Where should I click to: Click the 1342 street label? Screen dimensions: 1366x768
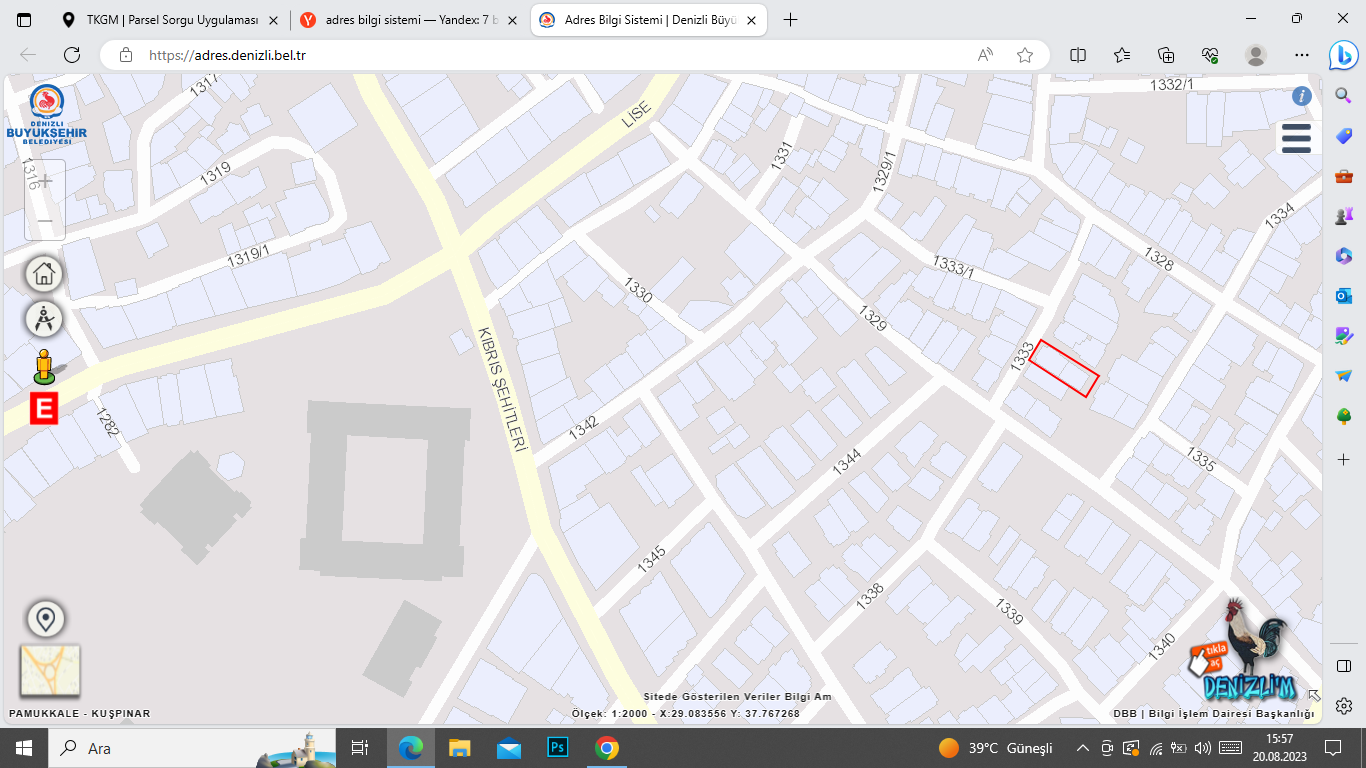tap(583, 427)
